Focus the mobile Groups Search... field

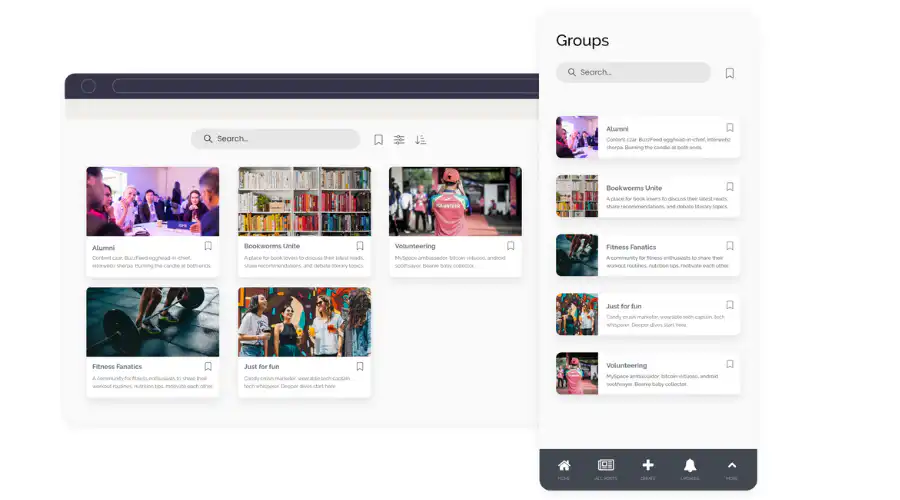tap(633, 72)
